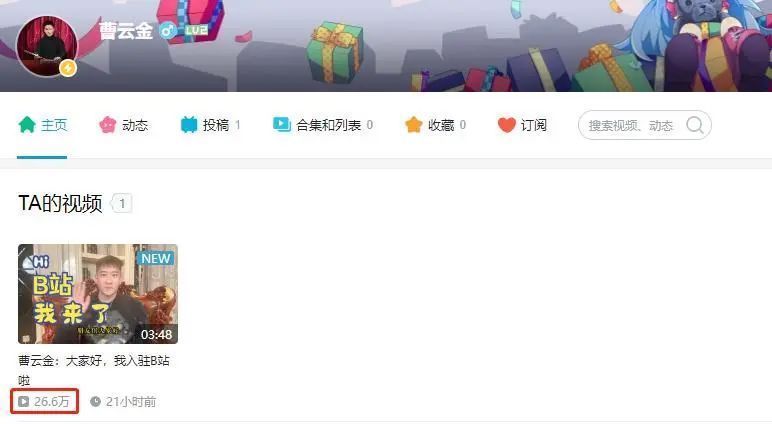Click the orange star 收藏 icon
The image size is (772, 424).
414,125
